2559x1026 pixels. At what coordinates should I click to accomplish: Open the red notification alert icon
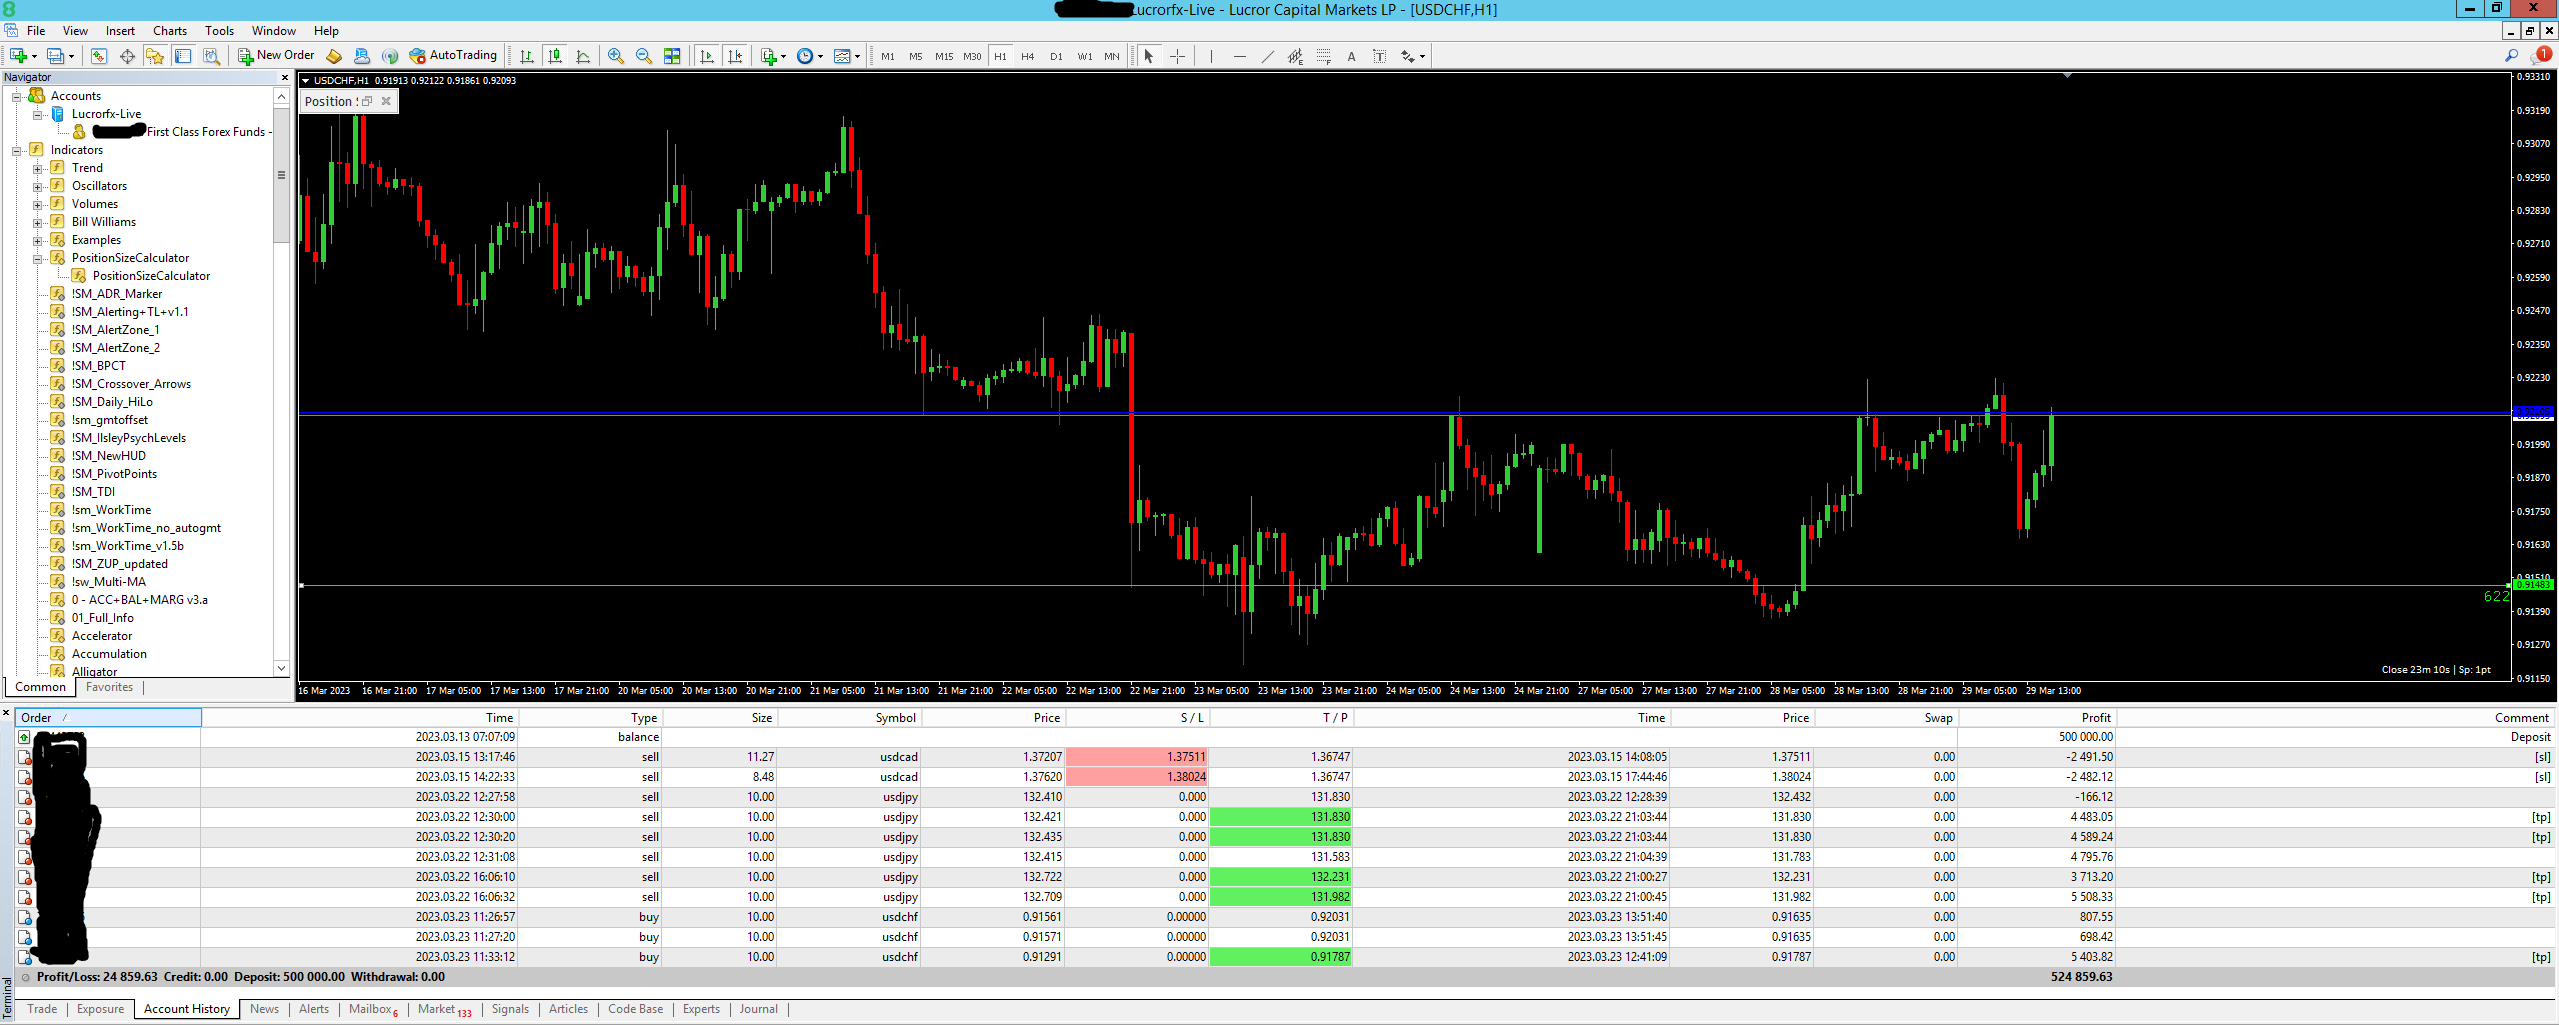pyautogui.click(x=2541, y=55)
